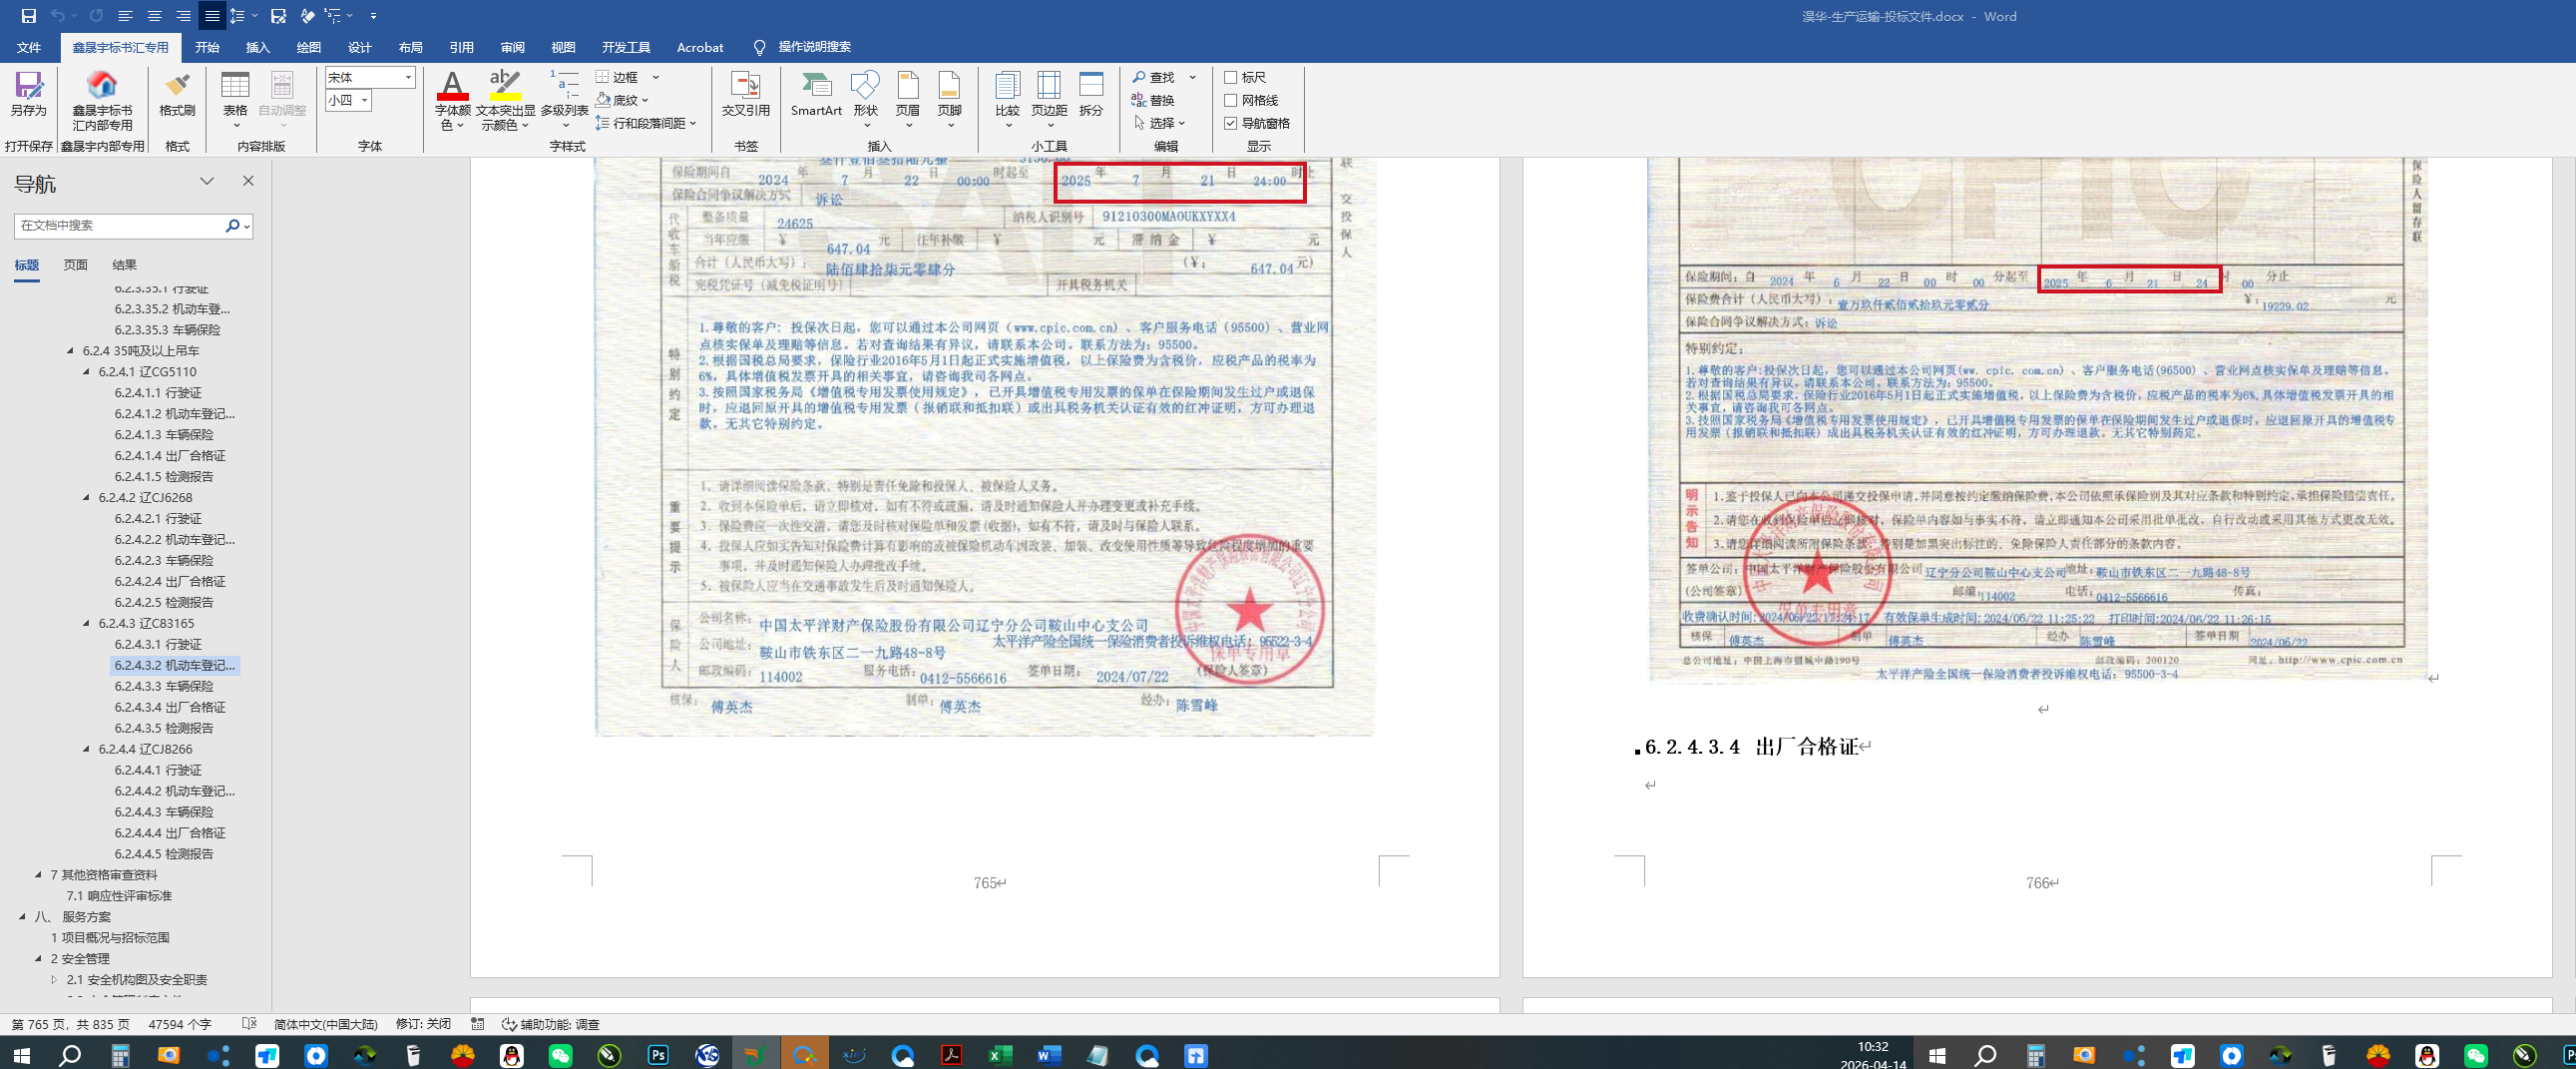
Task: Close the 导航 navigation pane
Action: 248,181
